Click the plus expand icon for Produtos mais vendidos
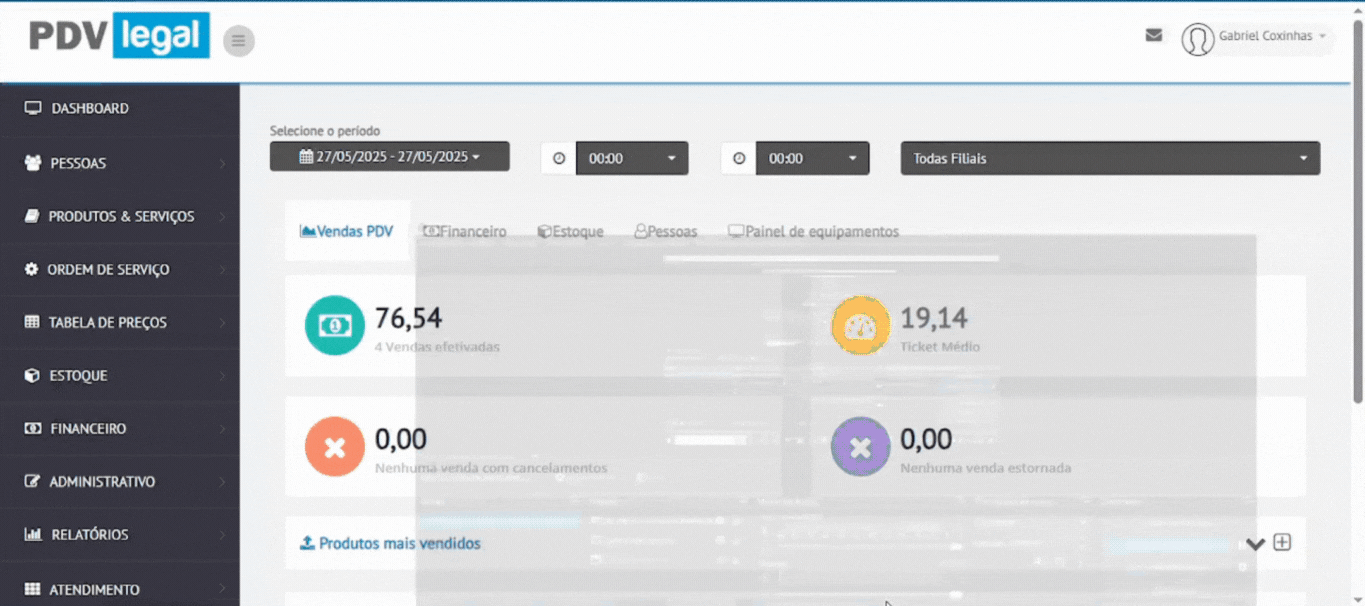Viewport: 1365px width, 606px height. pos(1282,543)
